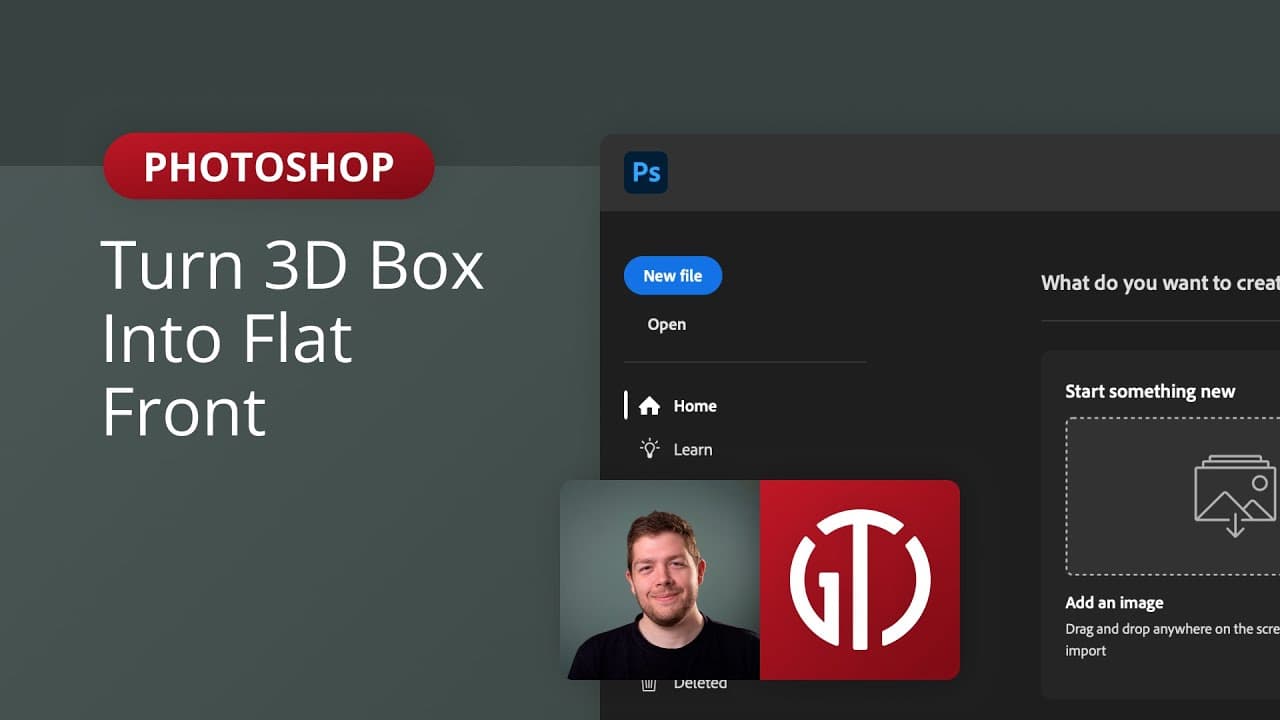Image resolution: width=1280 pixels, height=720 pixels.
Task: Click the Open button below New file
Action: (x=666, y=324)
